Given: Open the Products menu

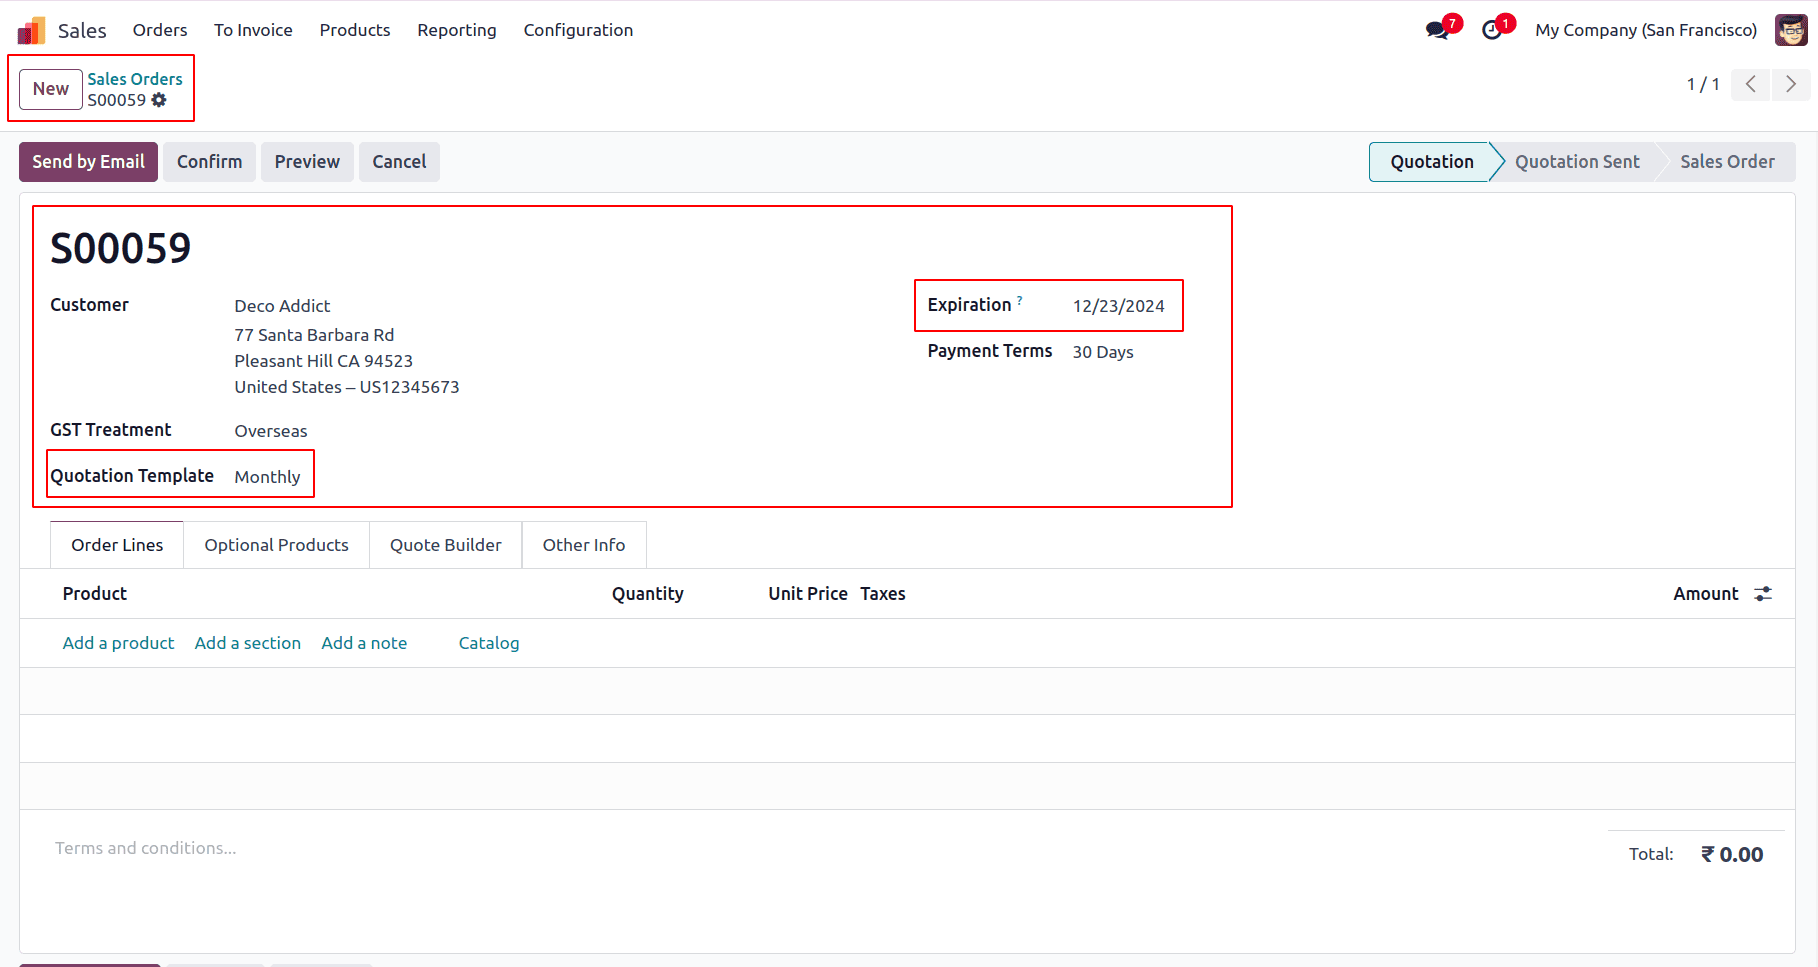Looking at the screenshot, I should pyautogui.click(x=355, y=30).
